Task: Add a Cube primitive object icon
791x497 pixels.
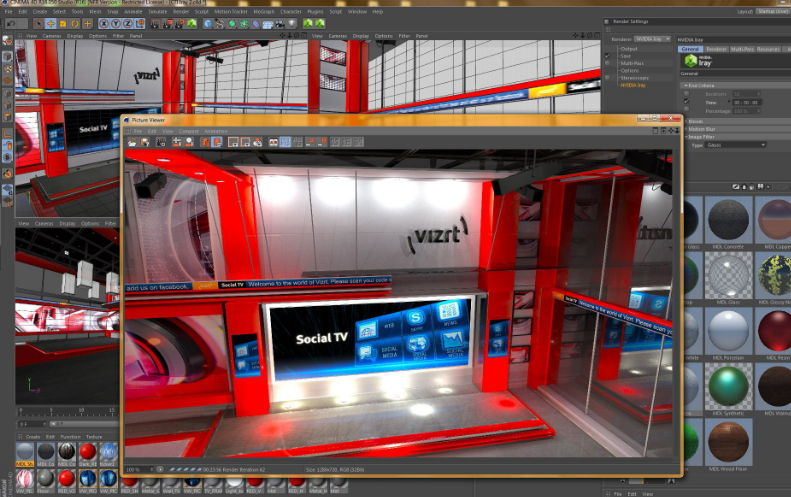Action: 208,24
